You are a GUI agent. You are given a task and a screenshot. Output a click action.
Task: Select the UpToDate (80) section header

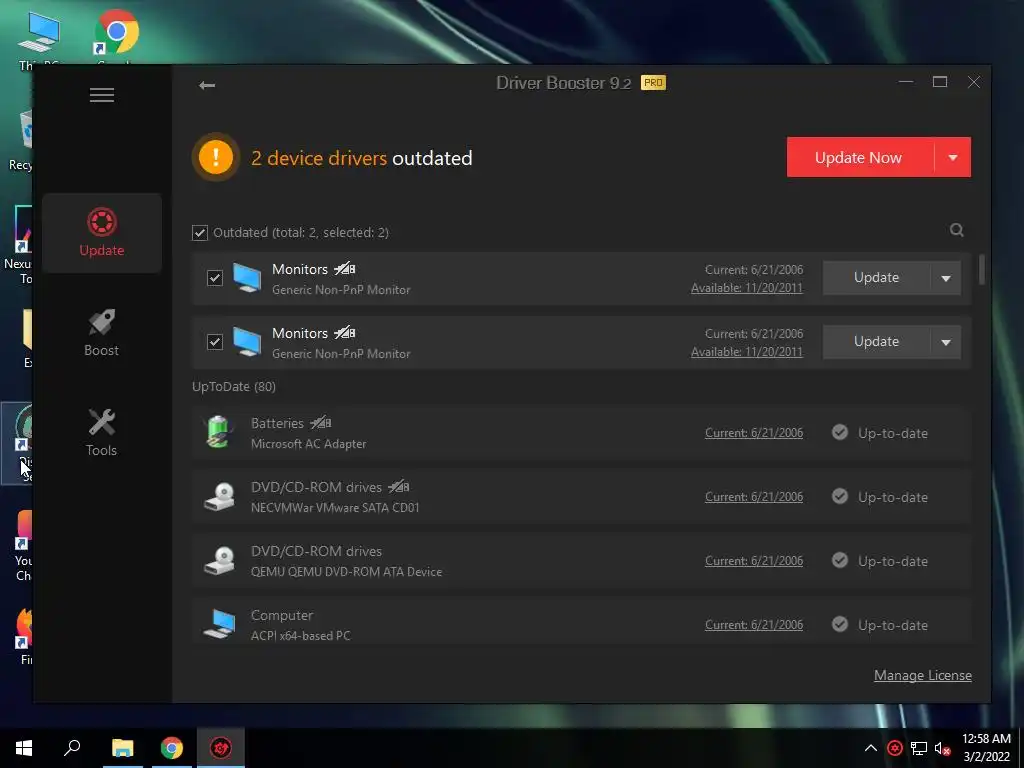point(234,387)
